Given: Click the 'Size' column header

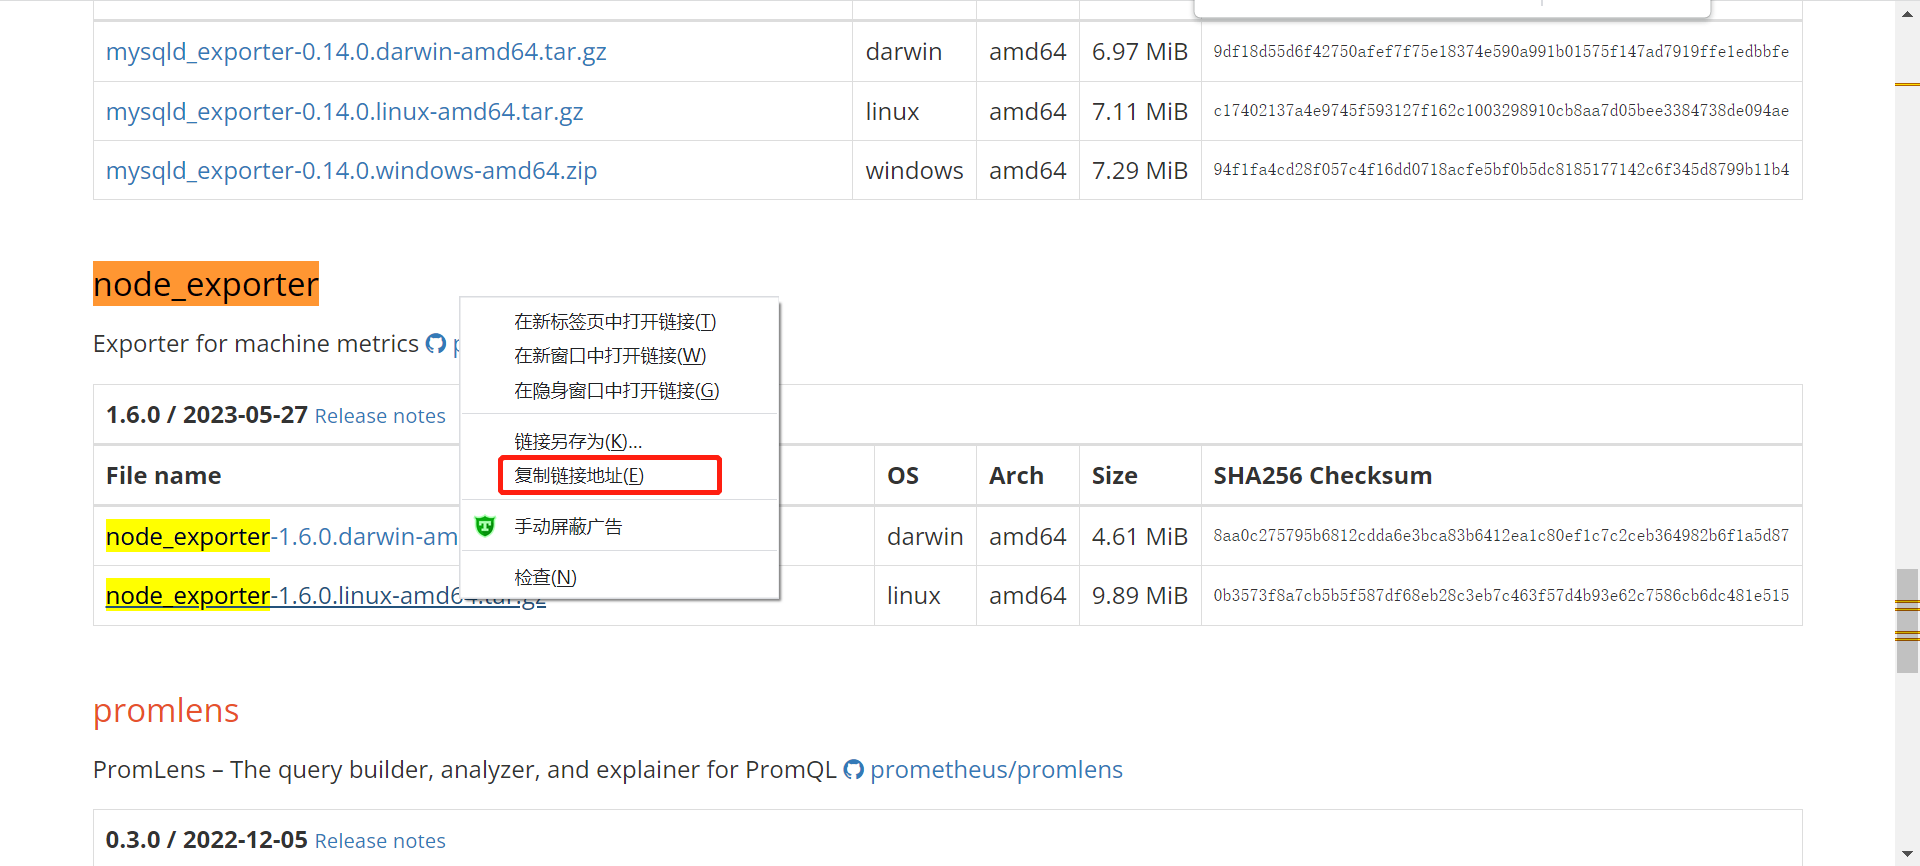Looking at the screenshot, I should click(1115, 476).
